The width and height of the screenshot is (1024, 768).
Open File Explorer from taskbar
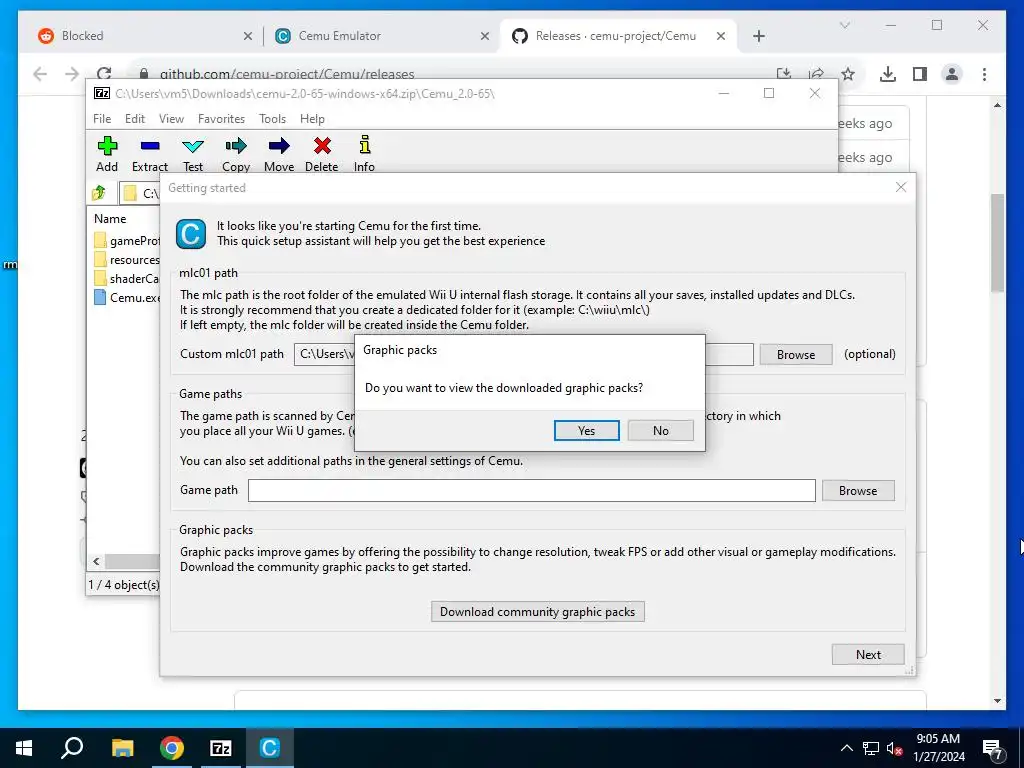click(122, 748)
